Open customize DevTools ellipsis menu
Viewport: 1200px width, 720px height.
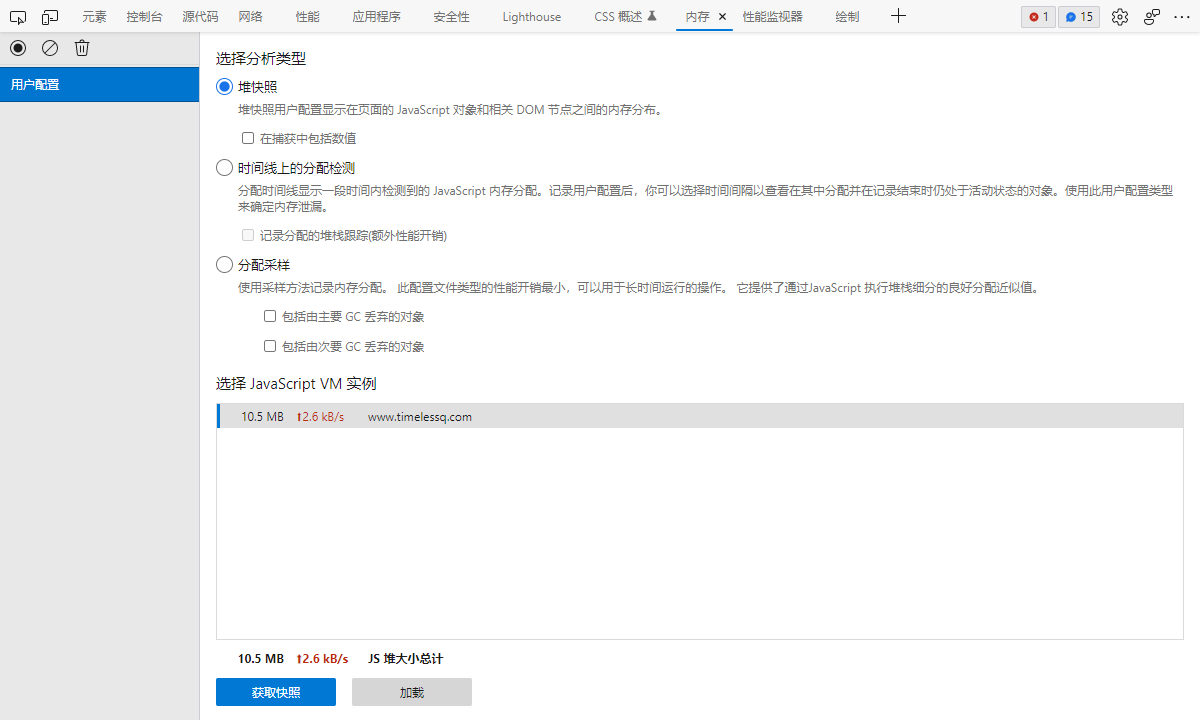[x=1182, y=17]
